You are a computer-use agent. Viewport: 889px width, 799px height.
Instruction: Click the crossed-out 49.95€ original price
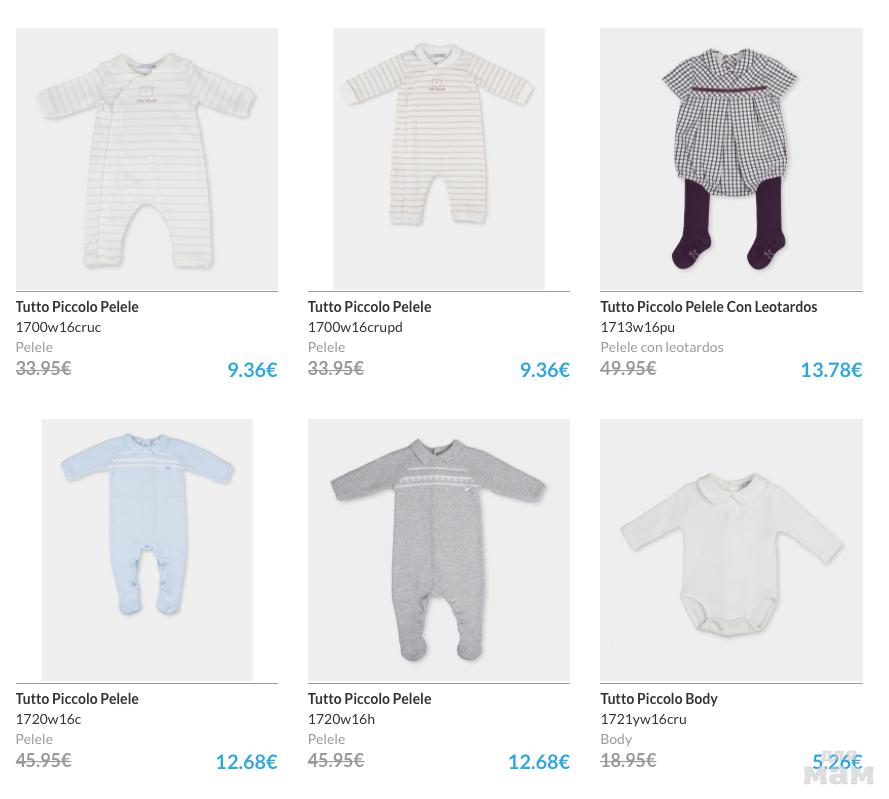(628, 368)
